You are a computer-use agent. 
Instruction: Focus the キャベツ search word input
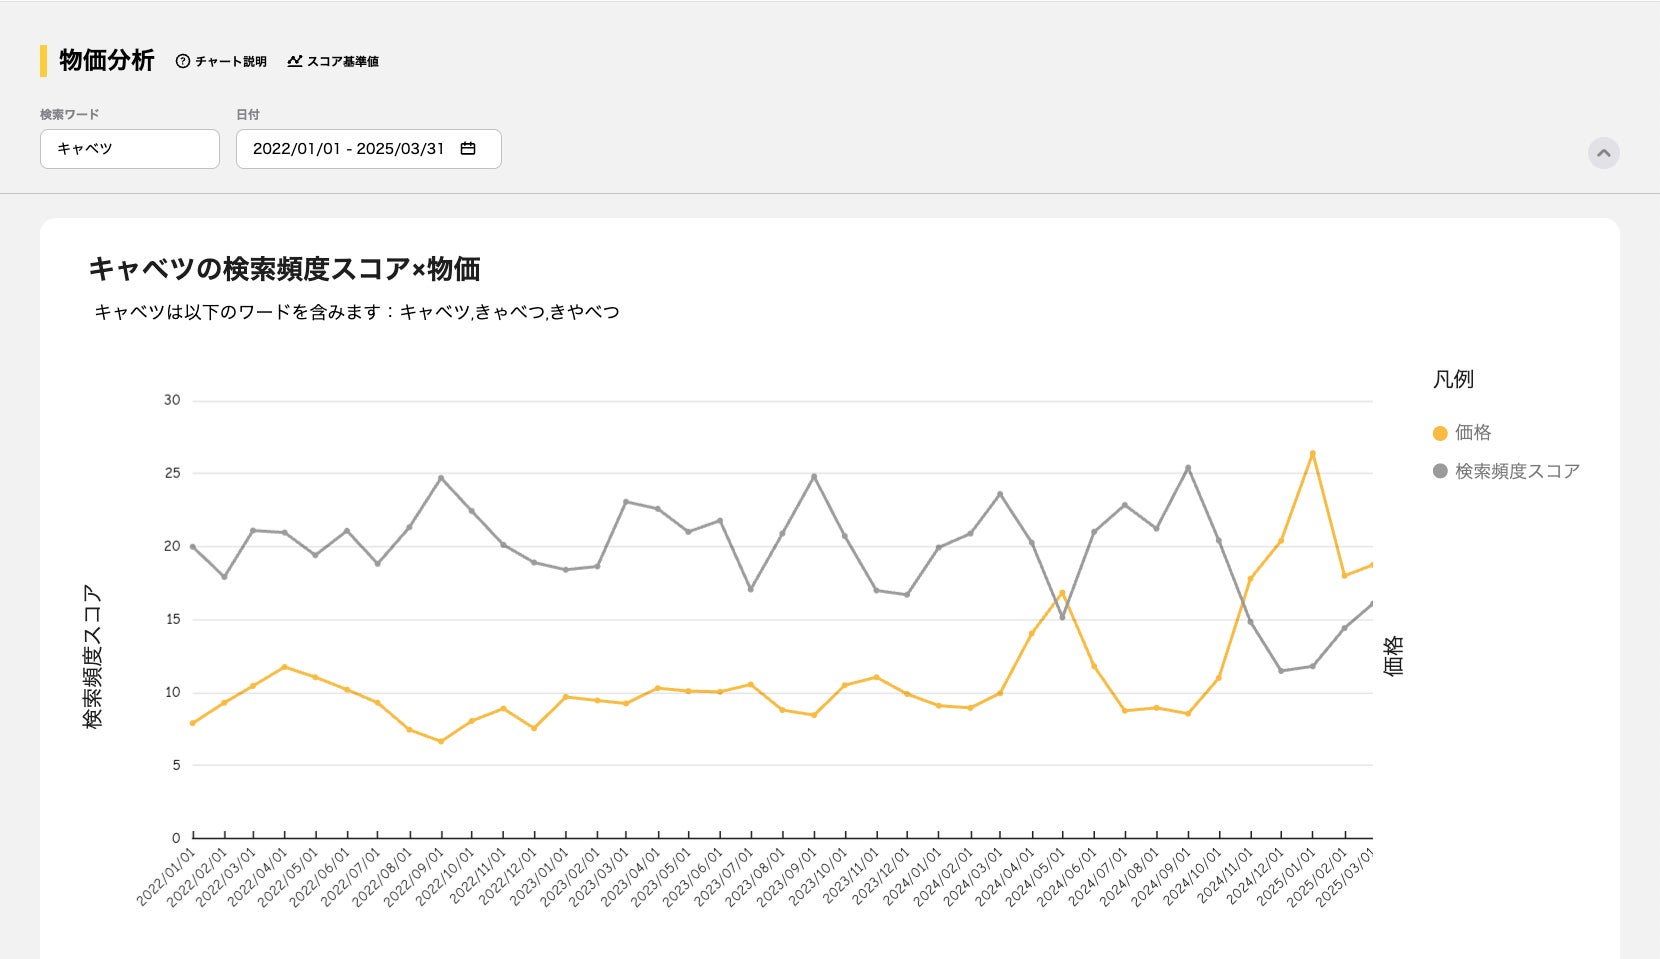(130, 149)
